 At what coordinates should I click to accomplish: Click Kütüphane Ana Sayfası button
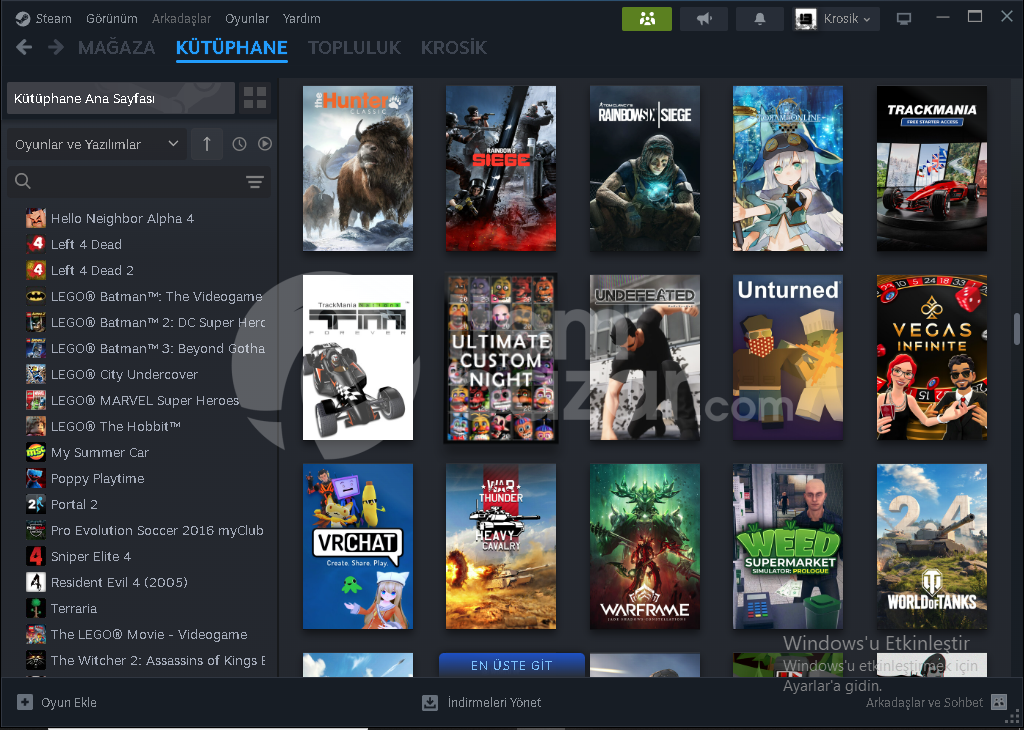[121, 98]
